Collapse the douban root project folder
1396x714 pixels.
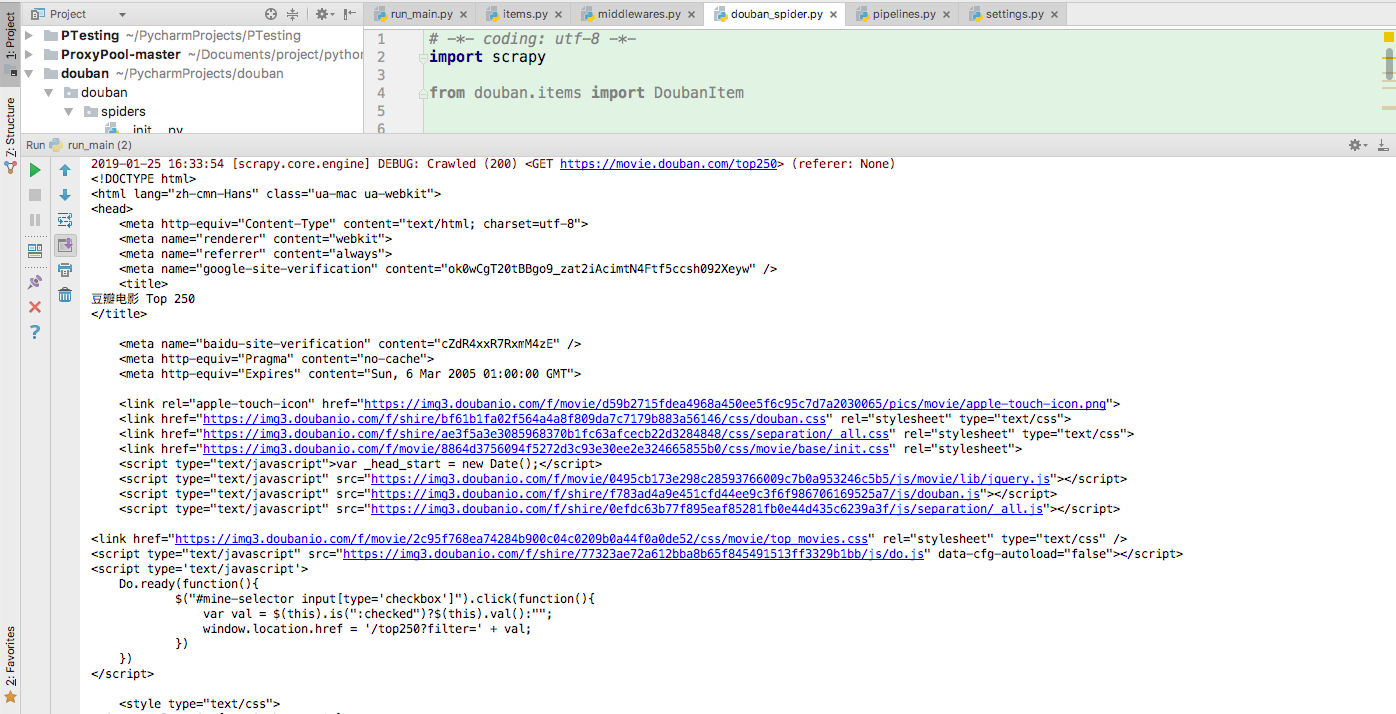point(29,73)
